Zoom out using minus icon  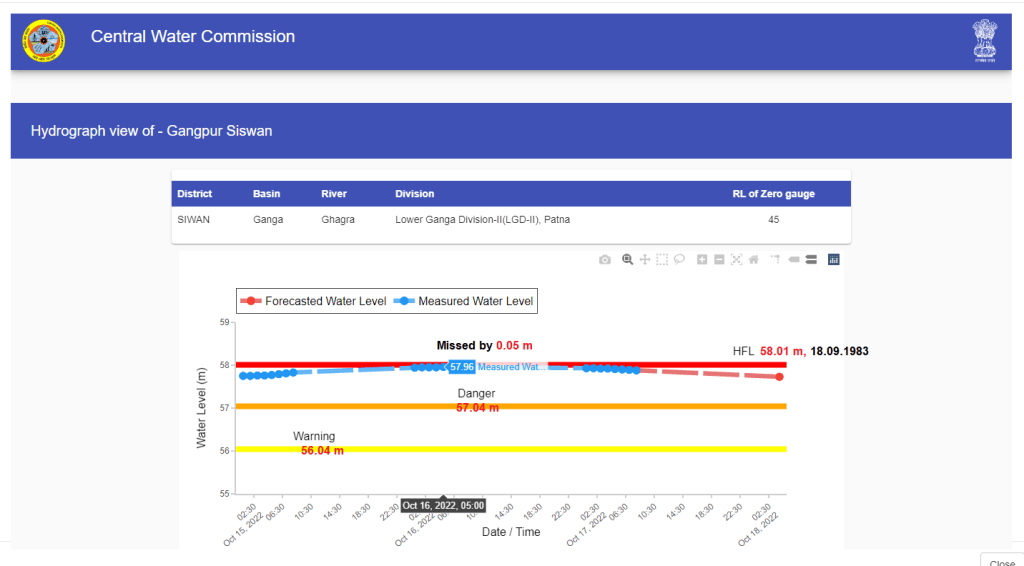[x=719, y=260]
